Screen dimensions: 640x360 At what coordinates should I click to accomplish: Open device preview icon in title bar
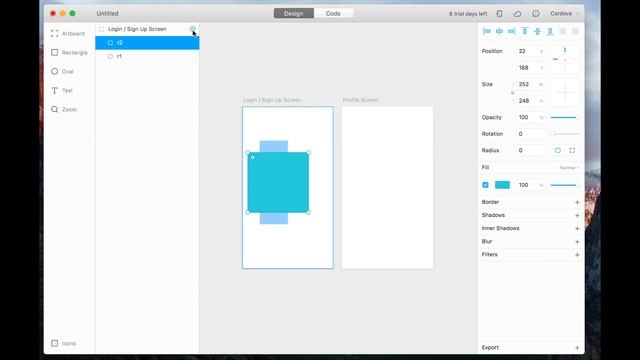(499, 13)
